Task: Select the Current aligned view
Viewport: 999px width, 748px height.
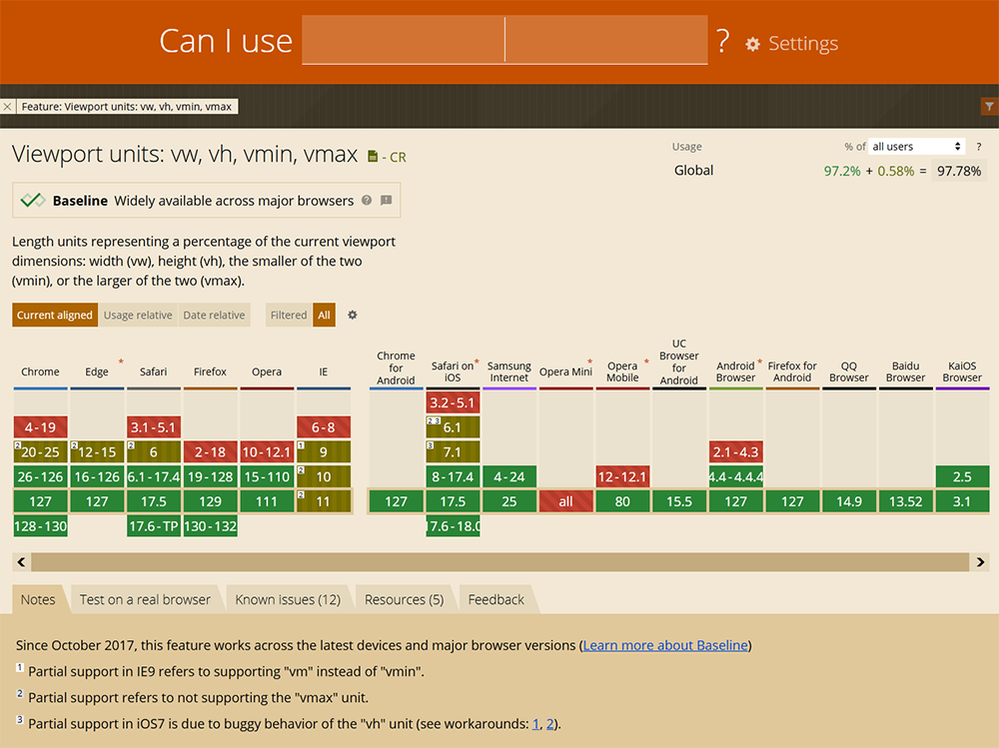Action: [x=55, y=315]
